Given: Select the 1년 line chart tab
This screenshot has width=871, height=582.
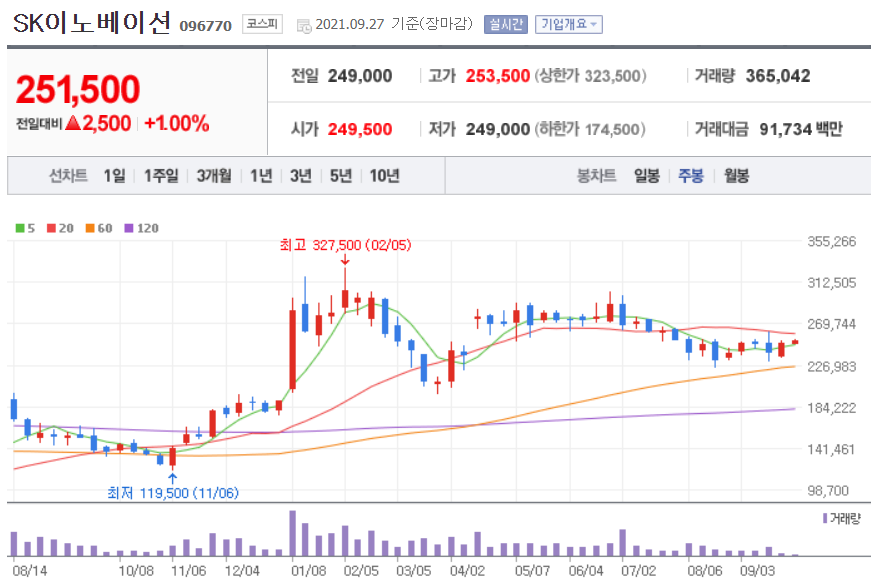Looking at the screenshot, I should click(x=261, y=176).
